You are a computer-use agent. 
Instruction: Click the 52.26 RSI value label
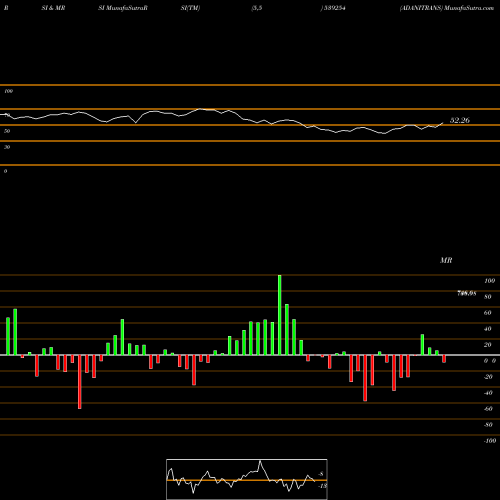(x=460, y=120)
